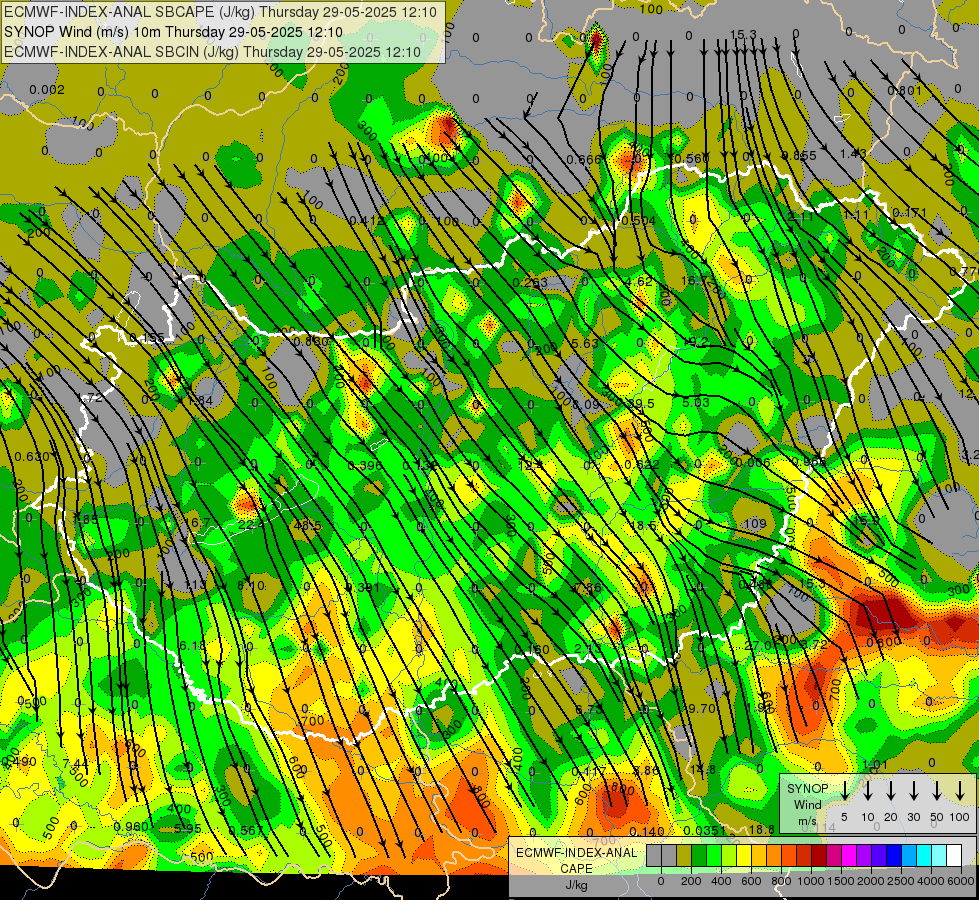Image resolution: width=979 pixels, height=900 pixels.
Task: Click the 6.09 value on the map
Action: (x=586, y=405)
